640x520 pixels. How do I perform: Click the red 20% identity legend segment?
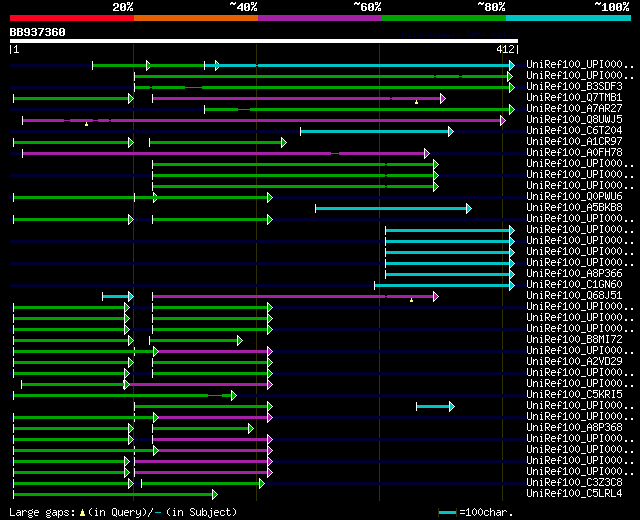pyautogui.click(x=72, y=18)
